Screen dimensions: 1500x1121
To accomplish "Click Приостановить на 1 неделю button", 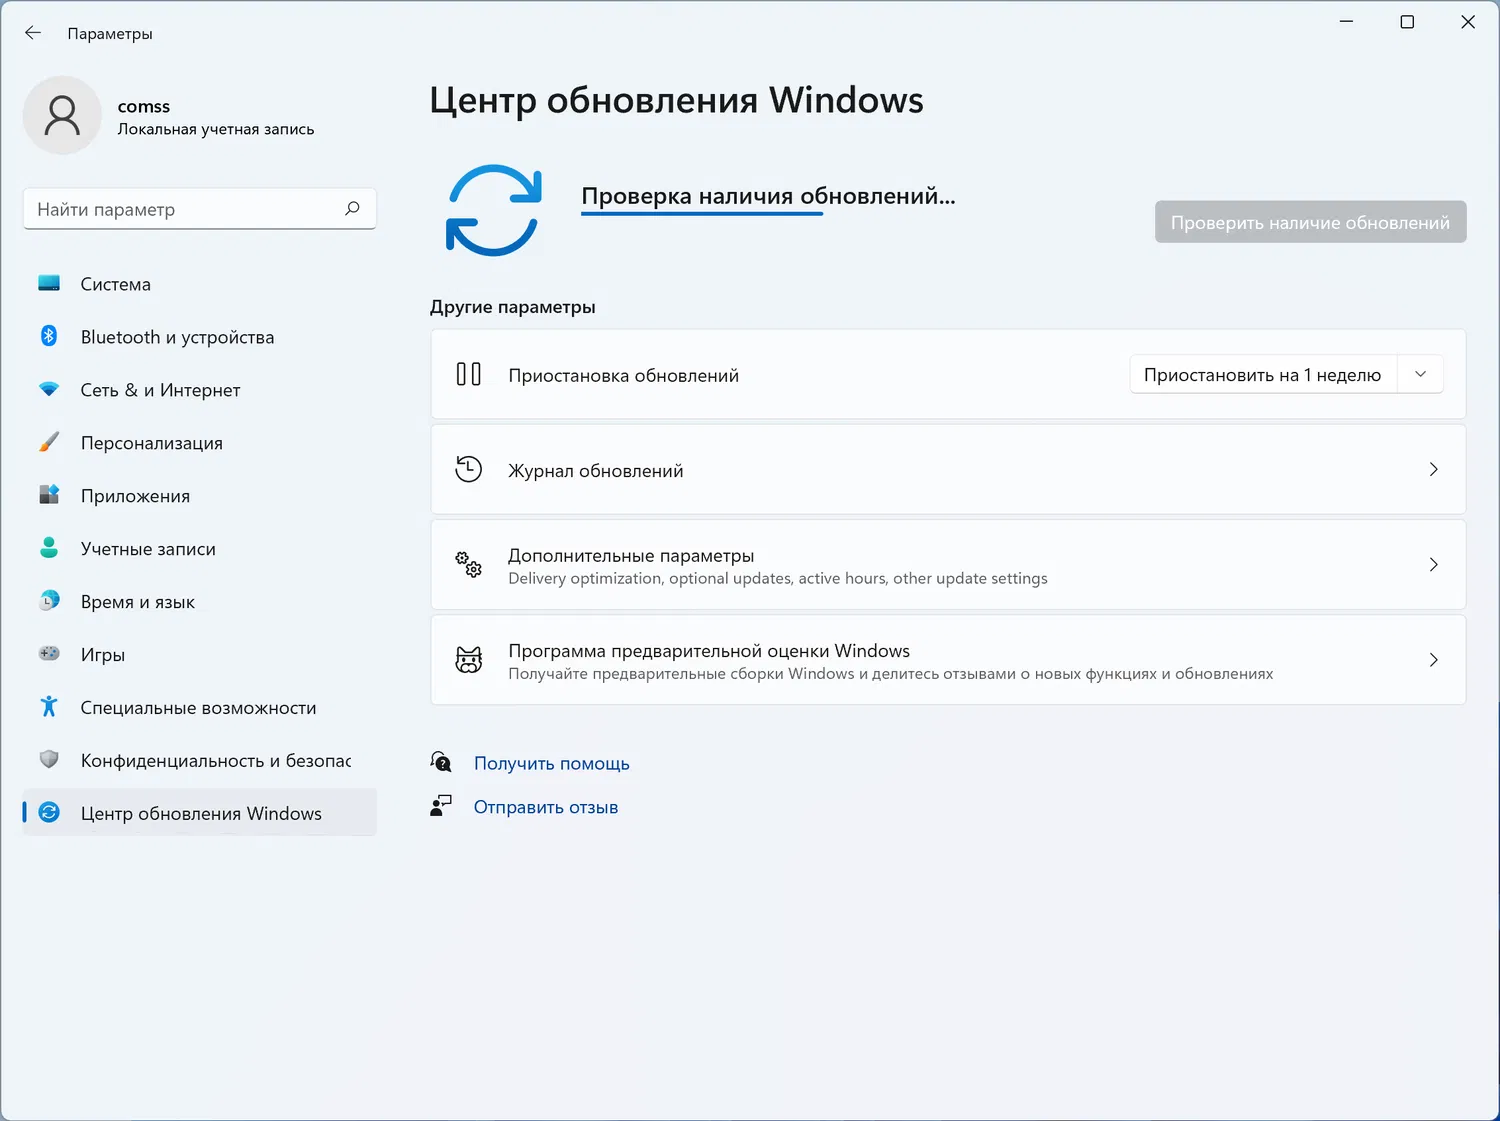I will point(1262,373).
